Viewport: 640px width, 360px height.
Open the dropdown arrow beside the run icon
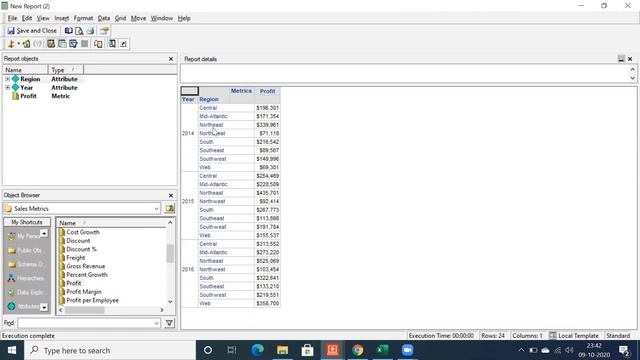tap(18, 44)
